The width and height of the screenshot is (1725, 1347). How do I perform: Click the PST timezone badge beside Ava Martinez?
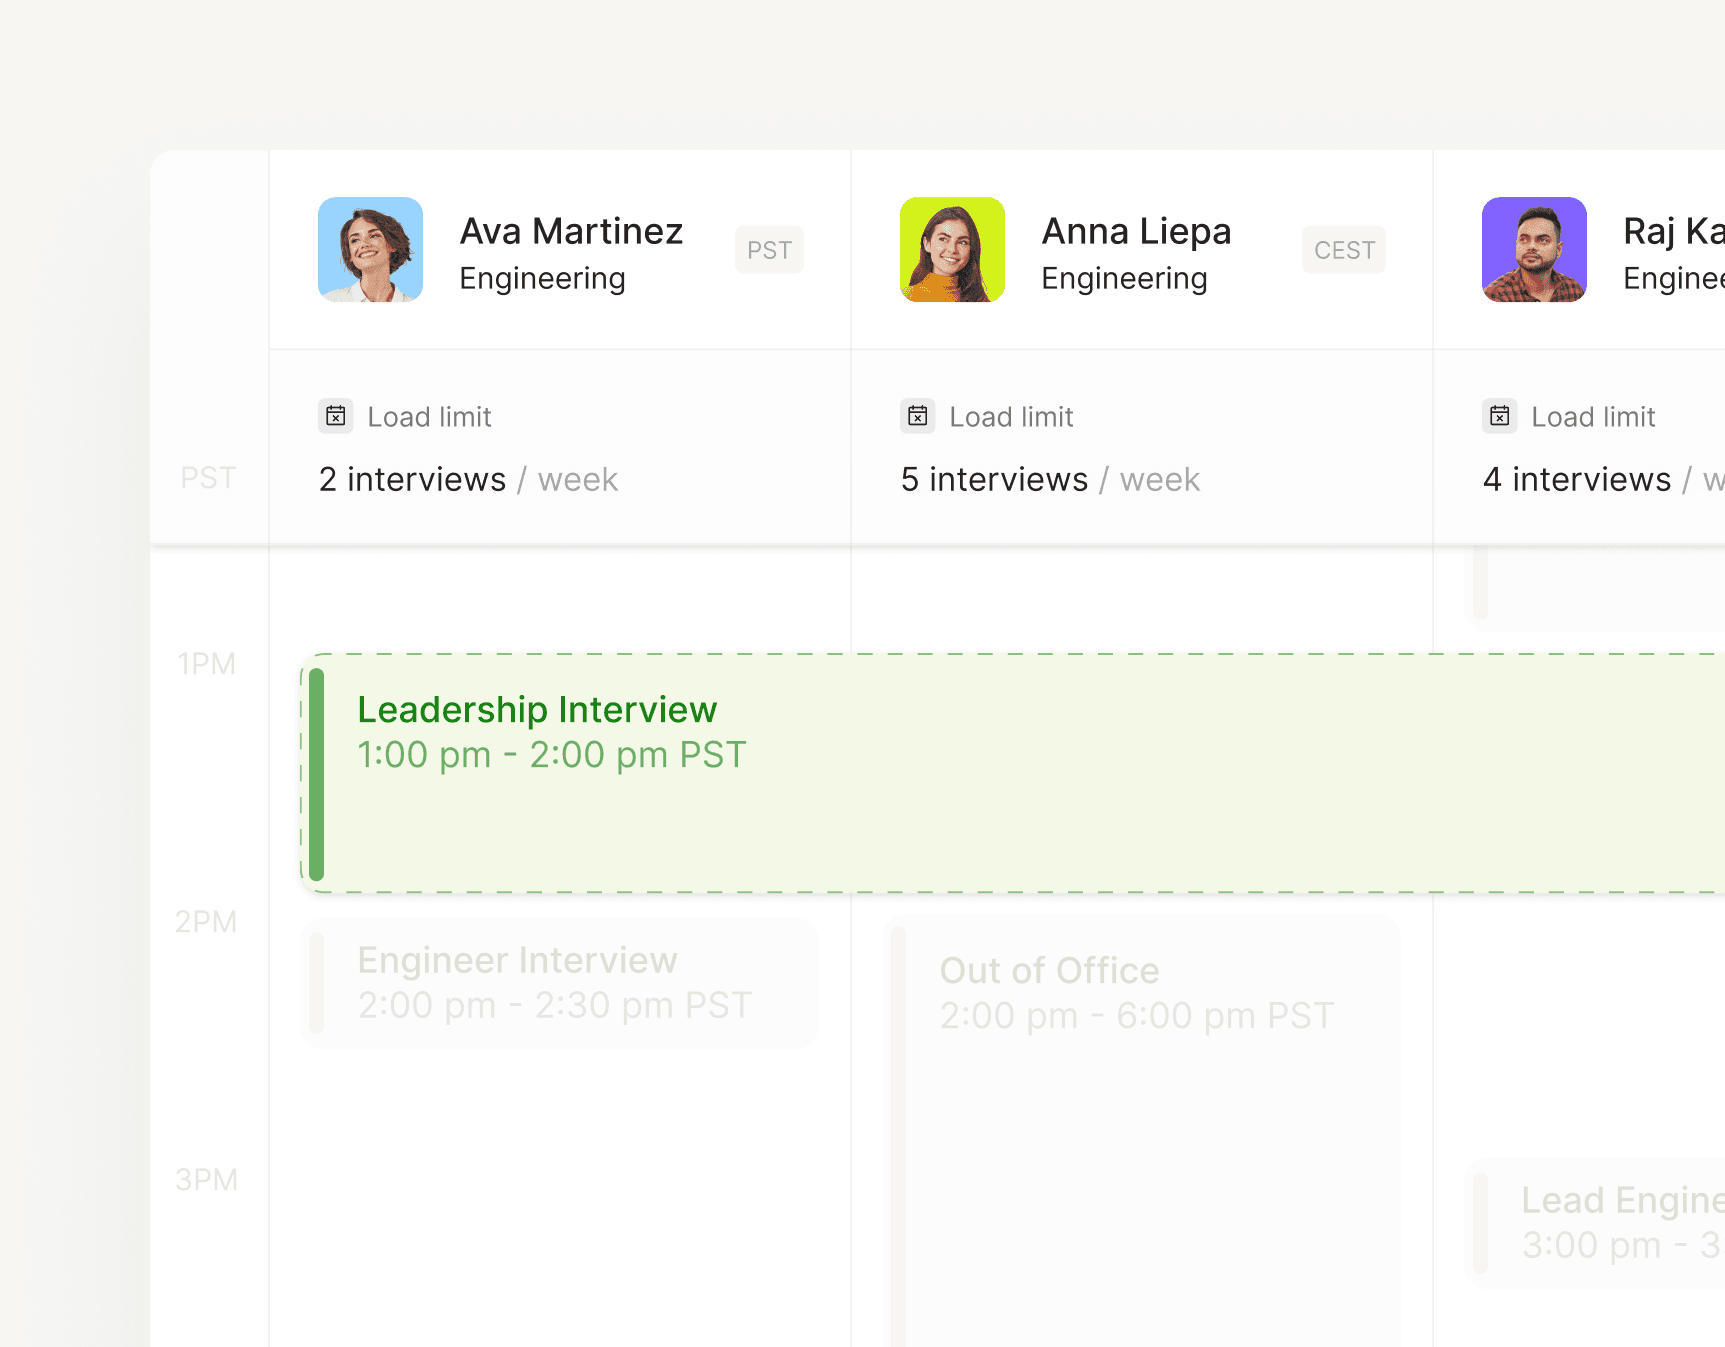click(769, 249)
